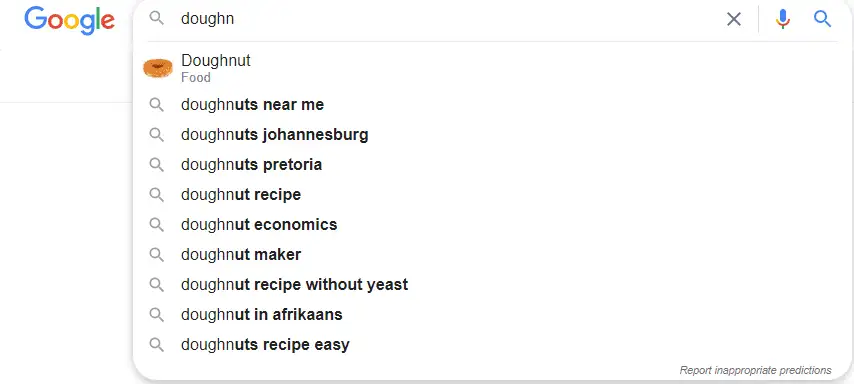Viewport: 854px width, 384px height.
Task: Click the doughnut food thumbnail image
Action: click(157, 68)
